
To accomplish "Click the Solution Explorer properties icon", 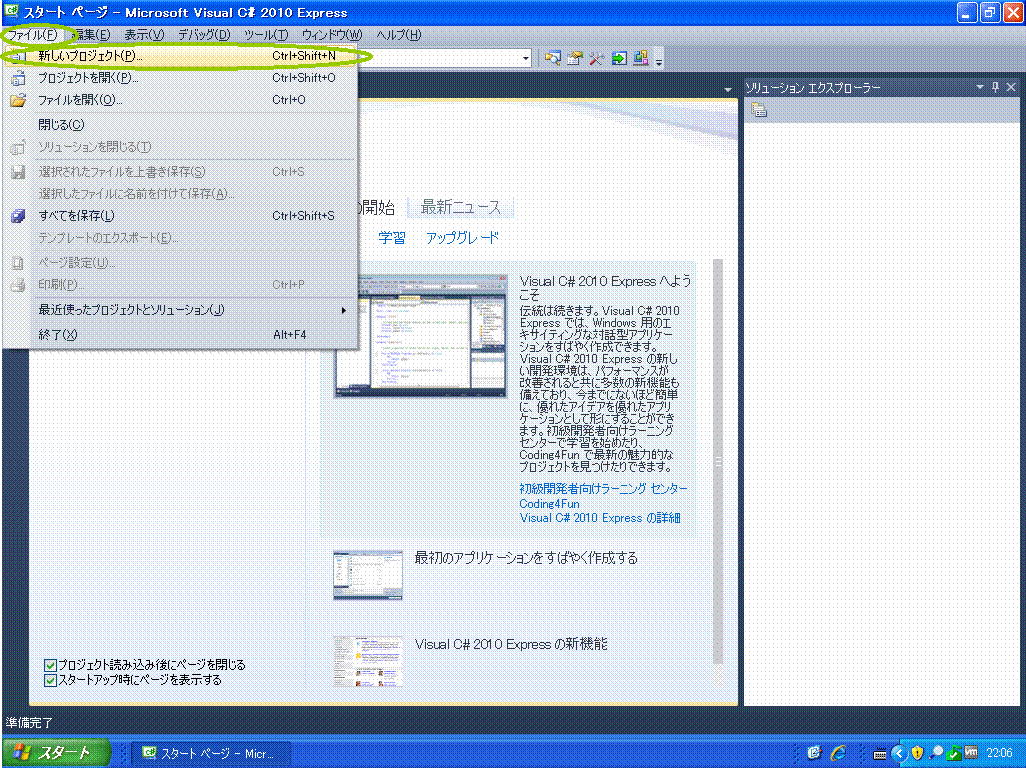I will [x=759, y=111].
